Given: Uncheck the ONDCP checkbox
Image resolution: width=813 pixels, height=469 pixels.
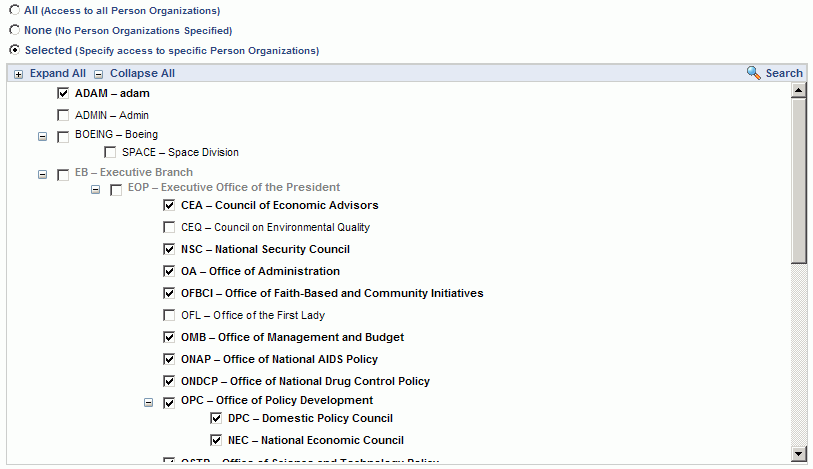Looking at the screenshot, I should click(x=169, y=381).
